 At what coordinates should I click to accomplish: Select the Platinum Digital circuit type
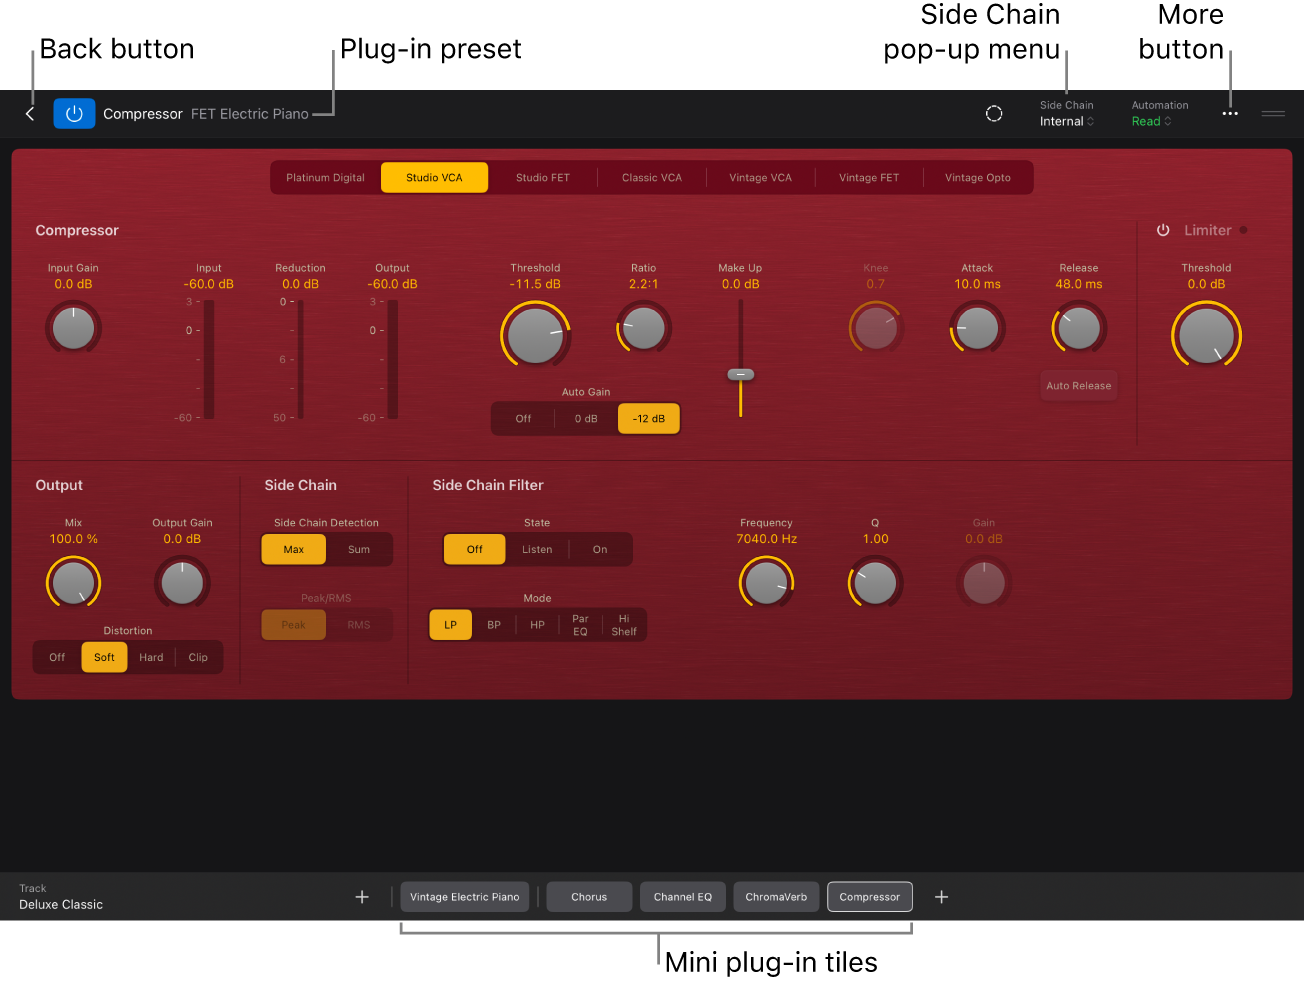pos(325,177)
